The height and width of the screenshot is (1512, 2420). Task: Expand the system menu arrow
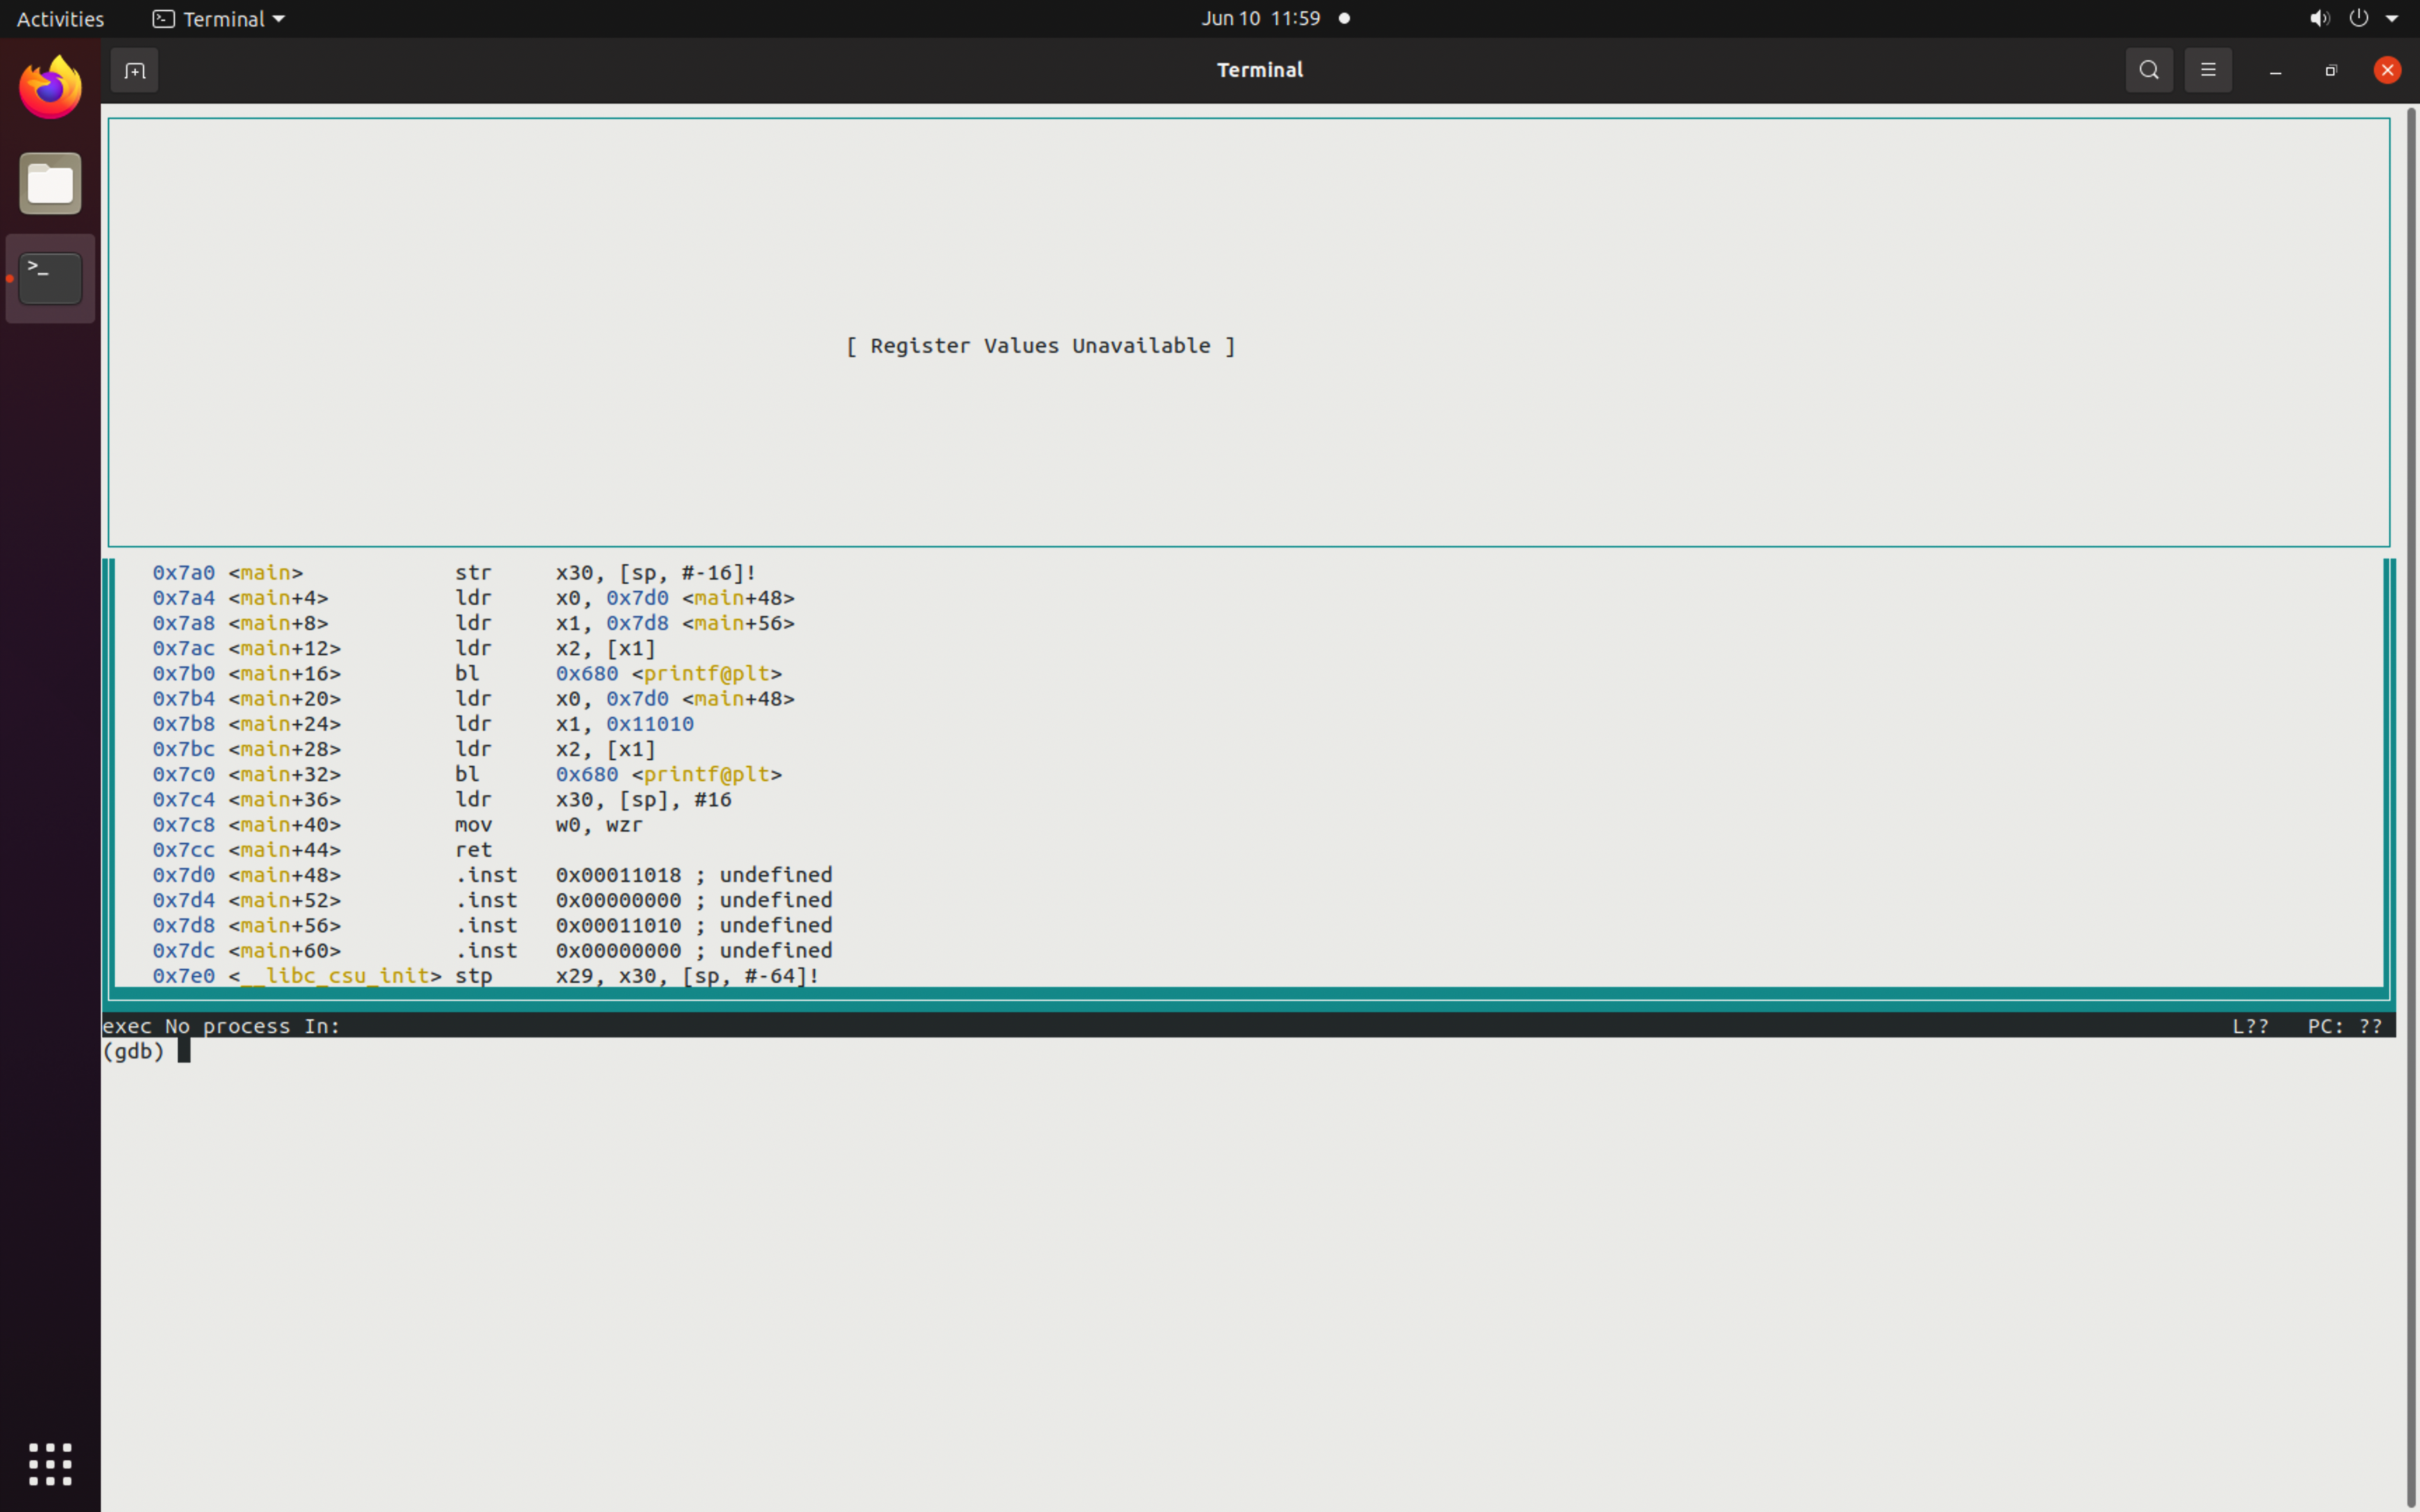click(x=2393, y=18)
